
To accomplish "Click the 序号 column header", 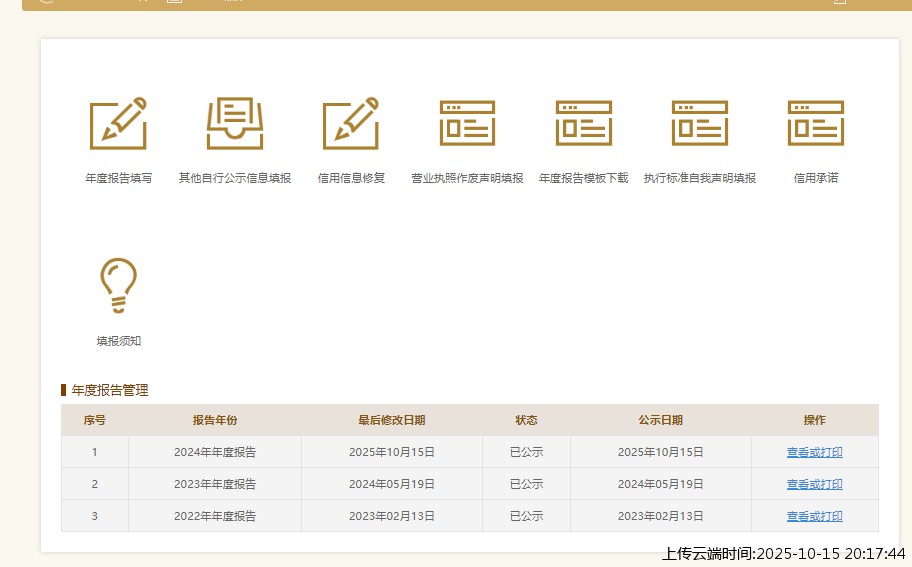I will (x=95, y=420).
